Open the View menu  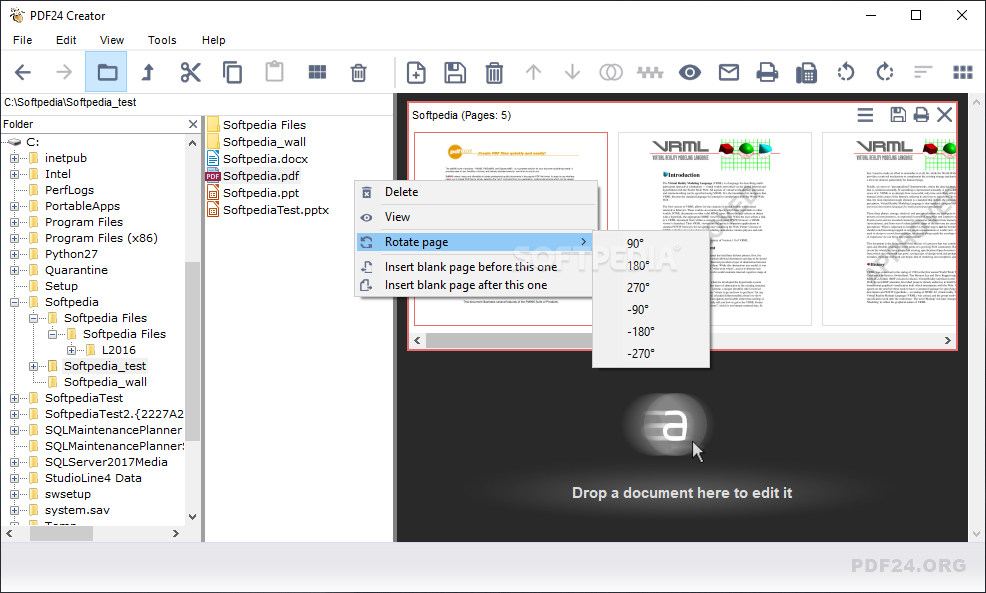tap(112, 40)
